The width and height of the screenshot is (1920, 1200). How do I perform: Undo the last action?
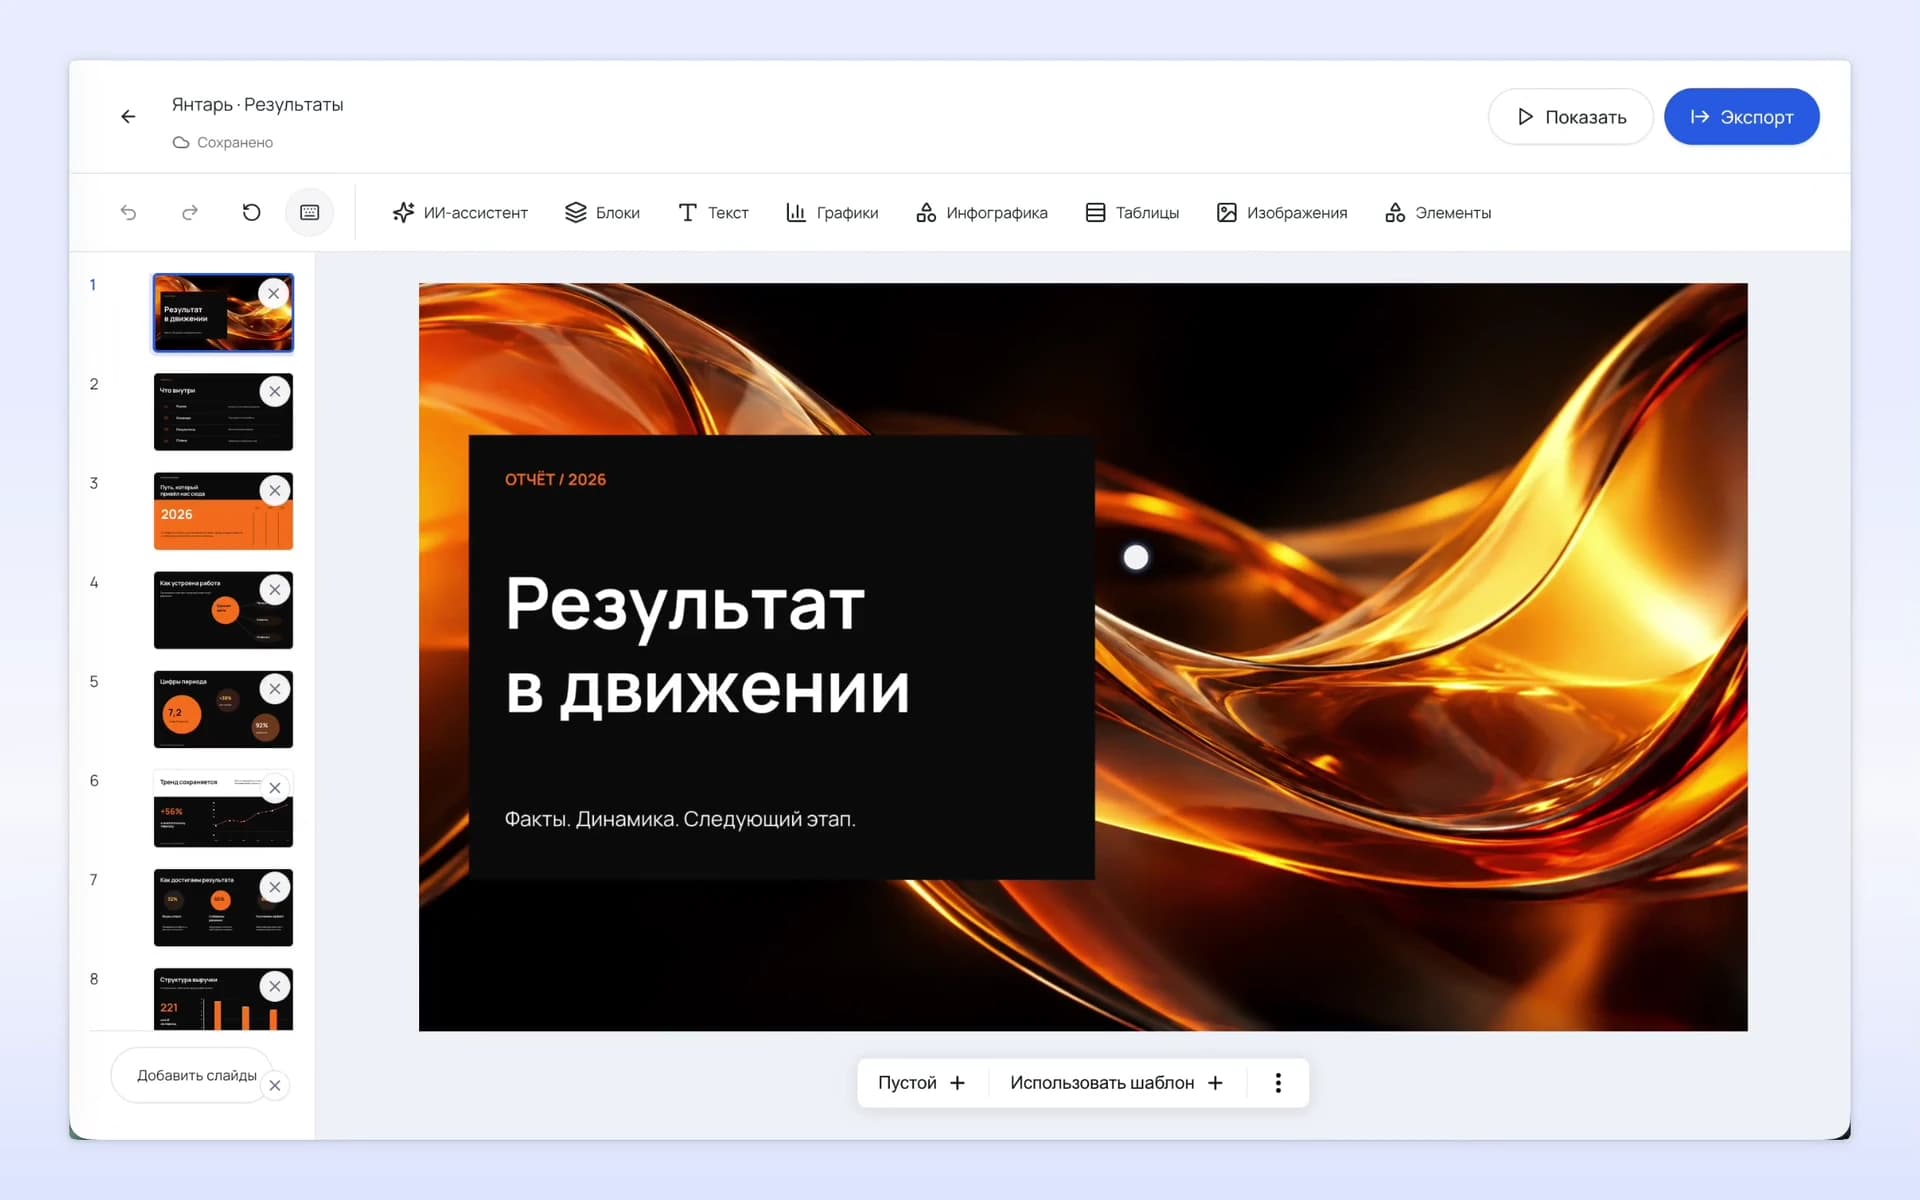pos(128,212)
